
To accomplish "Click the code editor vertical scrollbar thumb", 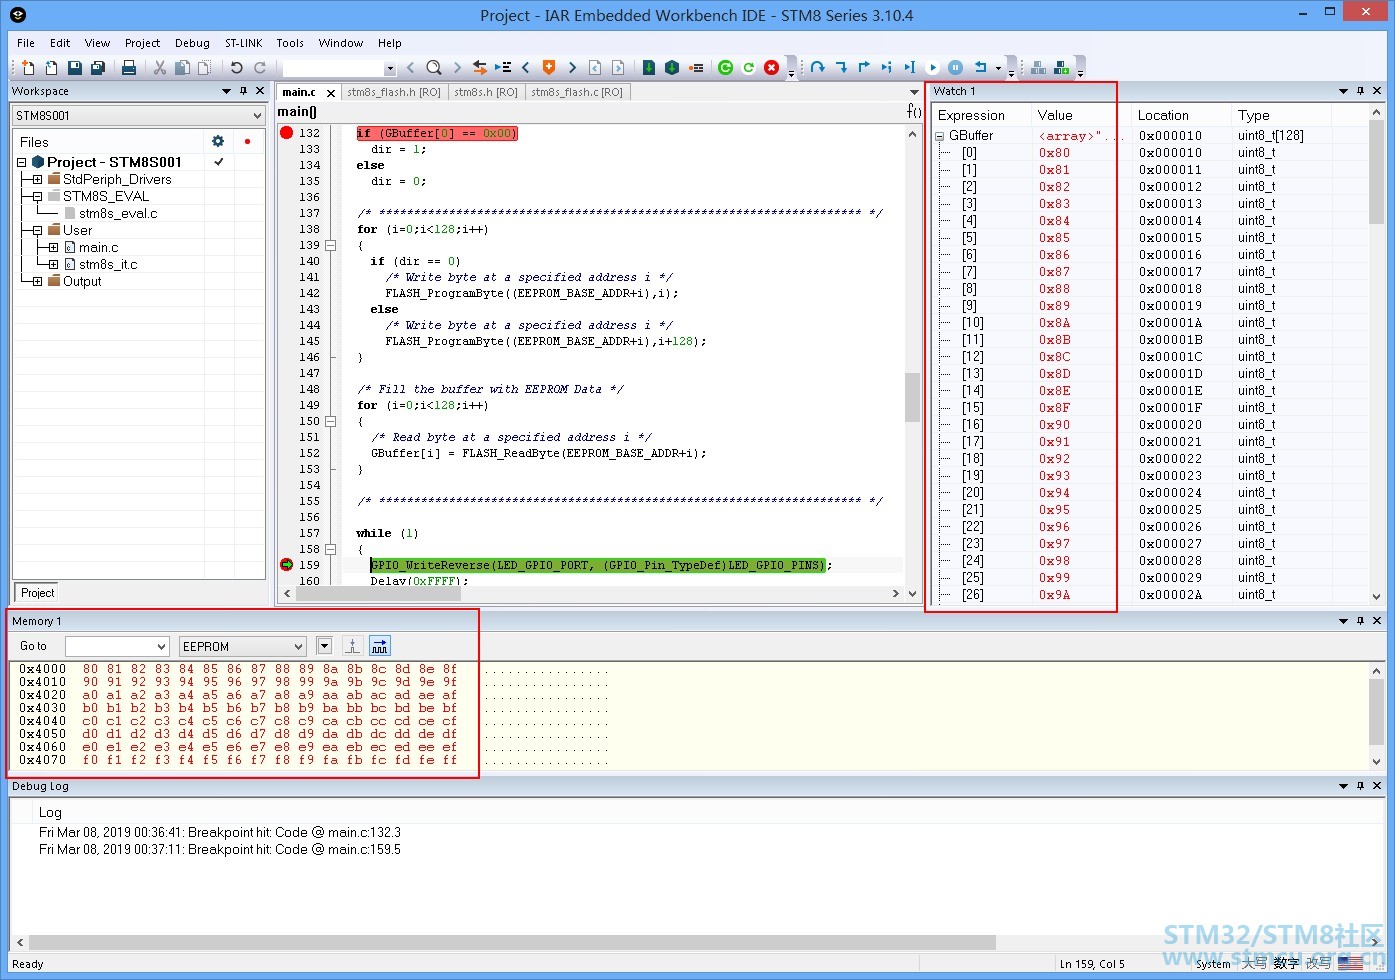I will click(912, 397).
